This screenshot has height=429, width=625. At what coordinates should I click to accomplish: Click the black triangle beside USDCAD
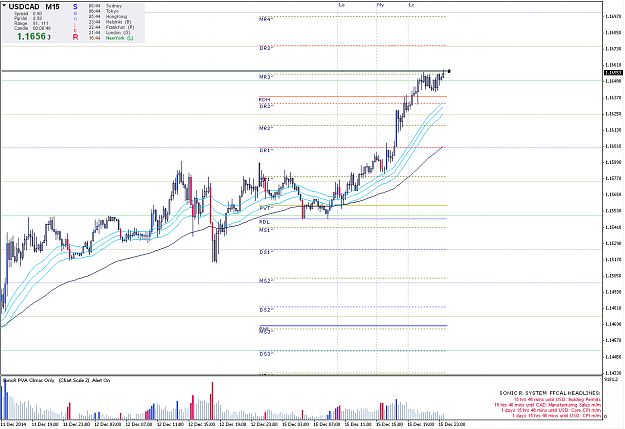click(x=4, y=6)
